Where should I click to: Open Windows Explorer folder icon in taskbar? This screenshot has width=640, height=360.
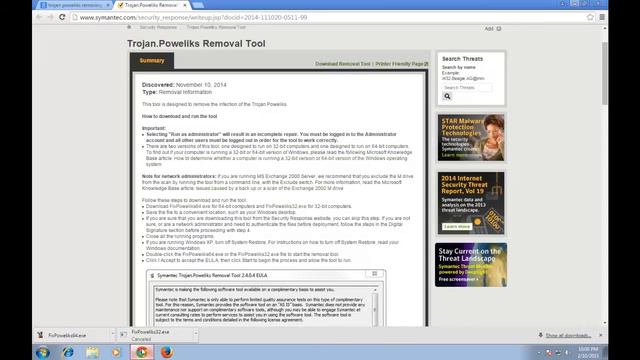pyautogui.click(x=93, y=352)
